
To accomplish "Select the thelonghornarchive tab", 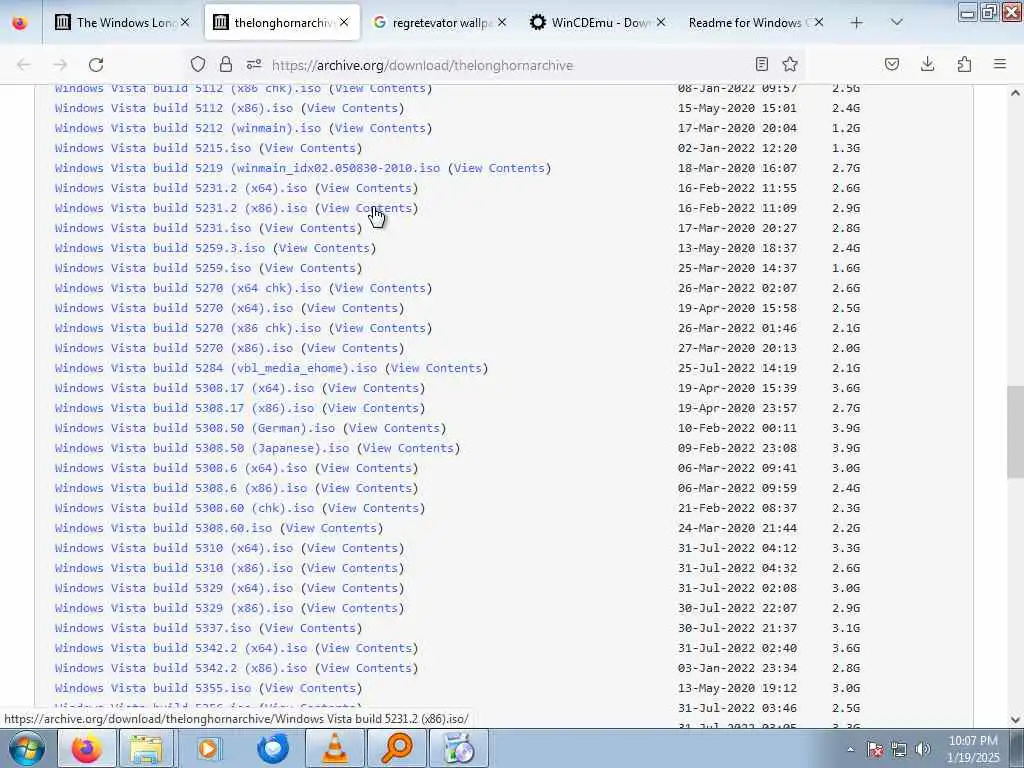I will pyautogui.click(x=282, y=23).
